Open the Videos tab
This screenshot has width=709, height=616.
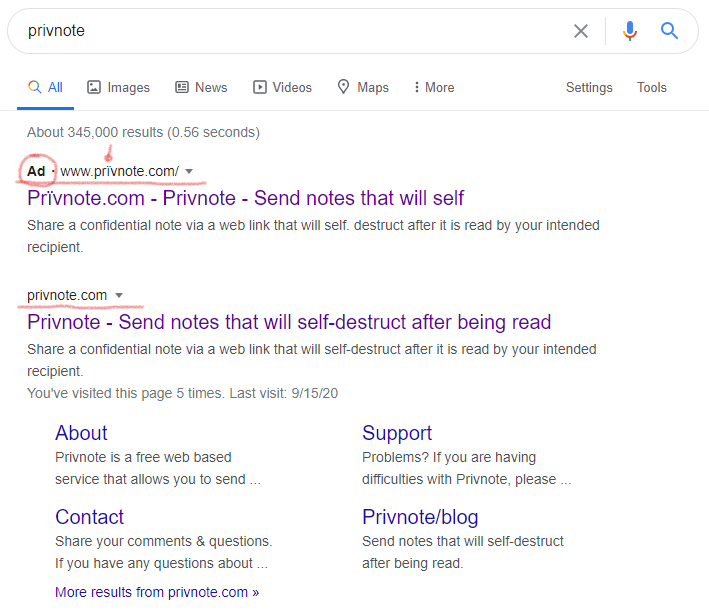pyautogui.click(x=283, y=87)
